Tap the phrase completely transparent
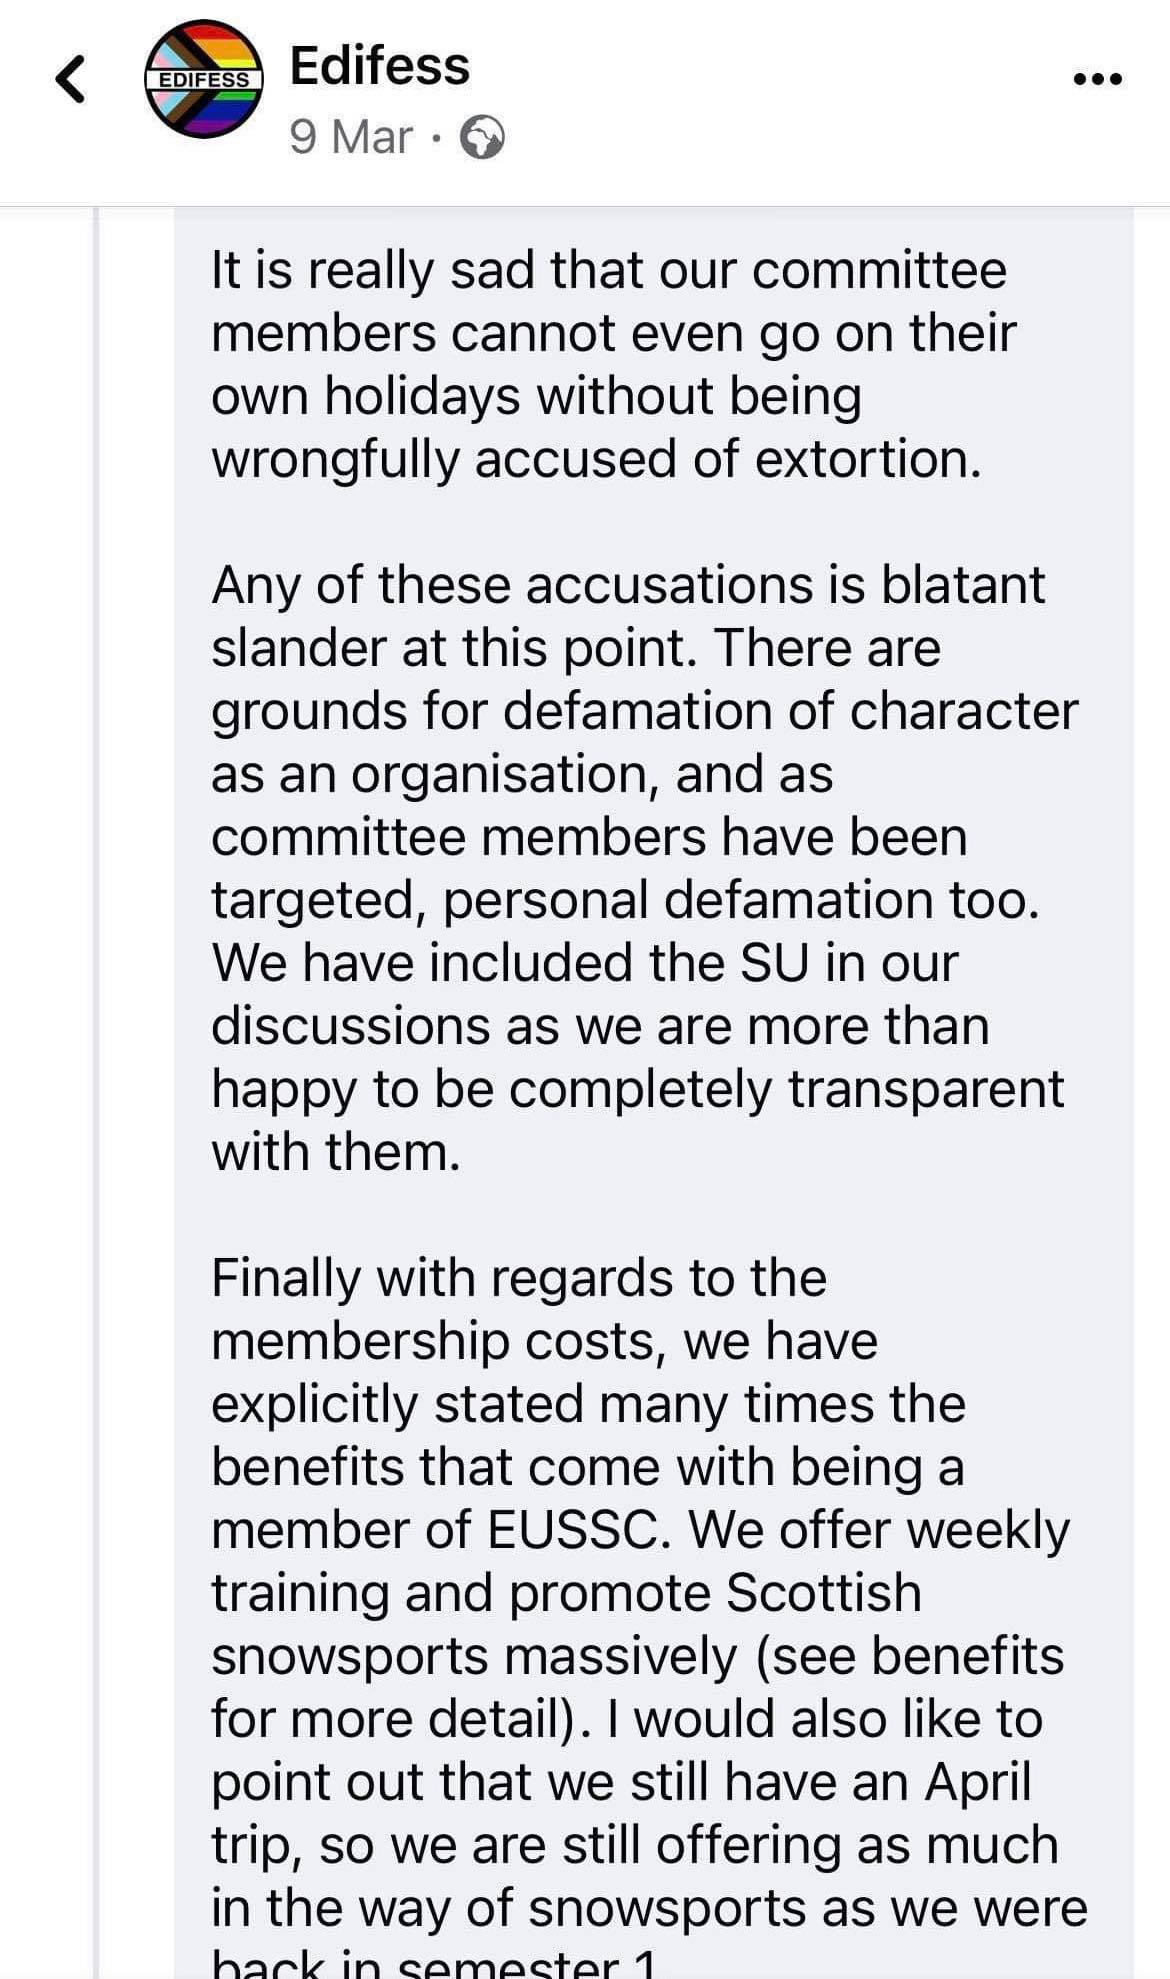Image resolution: width=1170 pixels, height=1979 pixels. (786, 1090)
